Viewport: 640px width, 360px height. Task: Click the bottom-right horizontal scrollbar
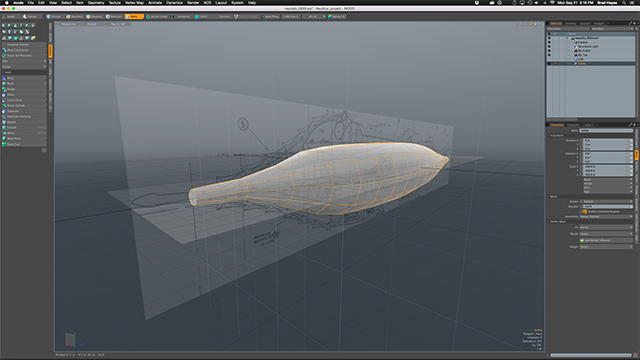pyautogui.click(x=591, y=355)
